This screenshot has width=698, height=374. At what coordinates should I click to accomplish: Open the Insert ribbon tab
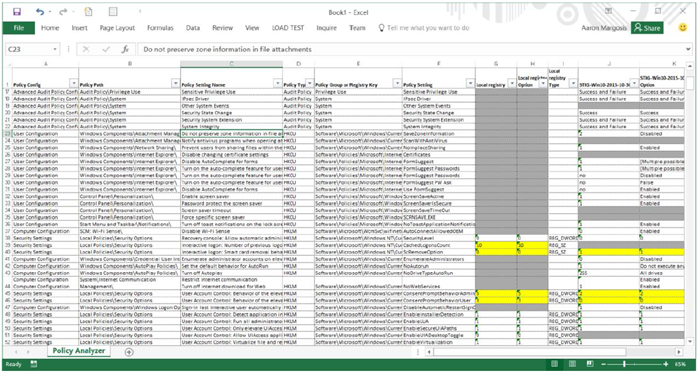[x=80, y=28]
